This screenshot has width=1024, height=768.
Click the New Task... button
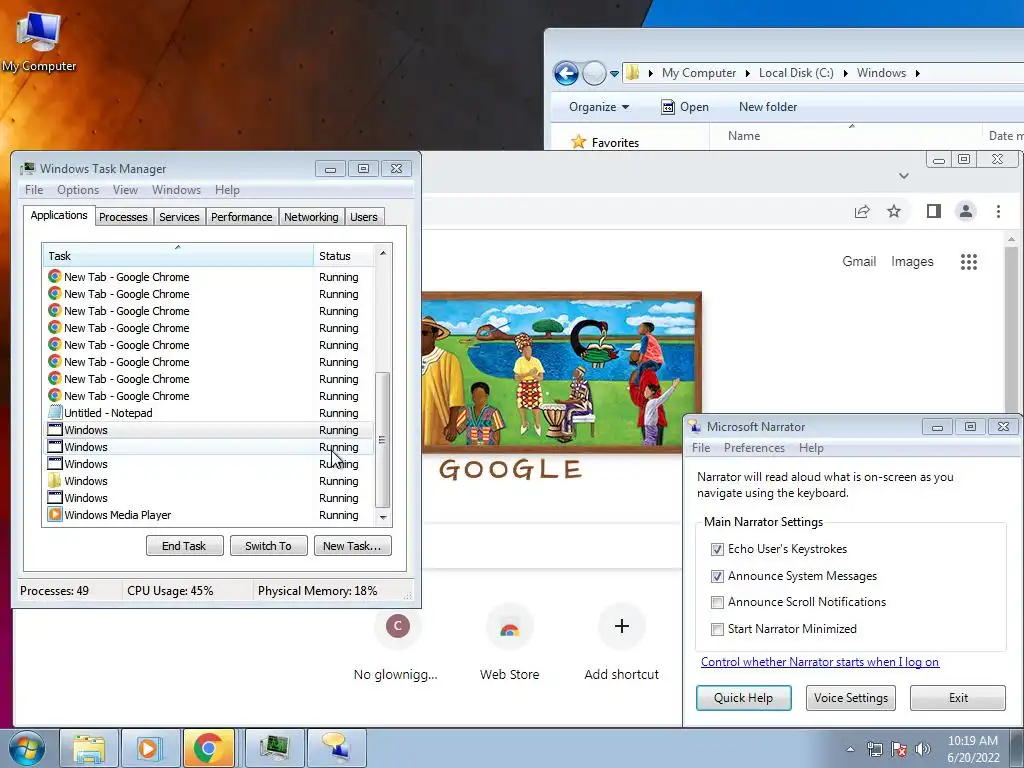[x=353, y=546]
